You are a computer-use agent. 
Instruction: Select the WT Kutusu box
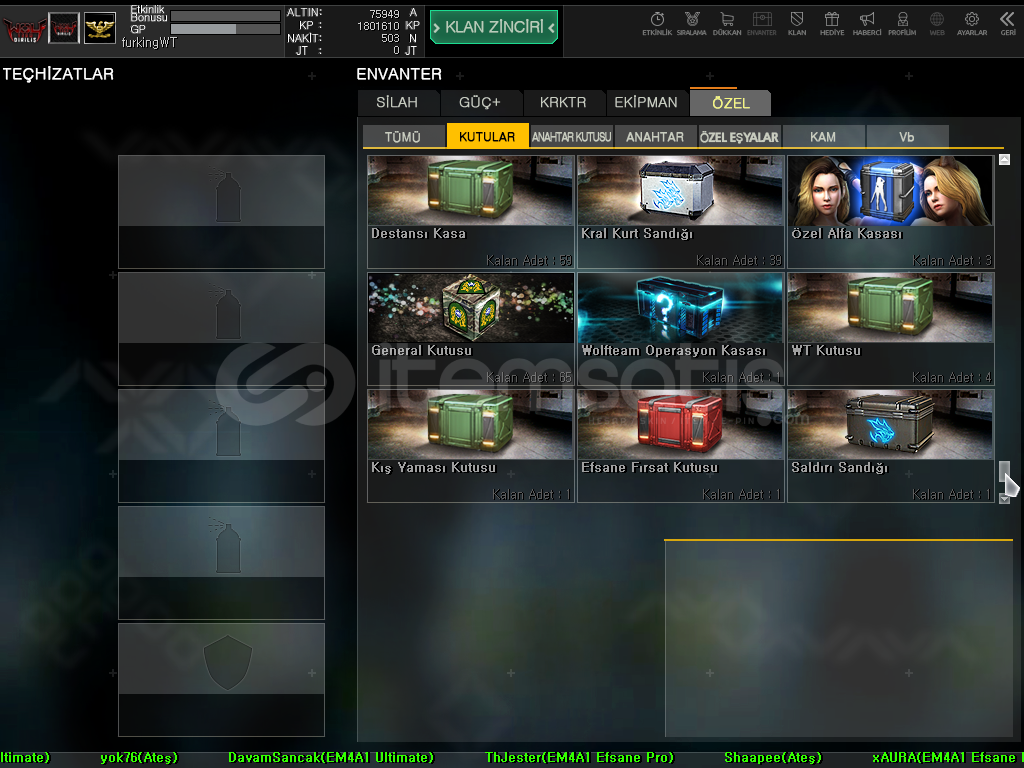pos(891,328)
